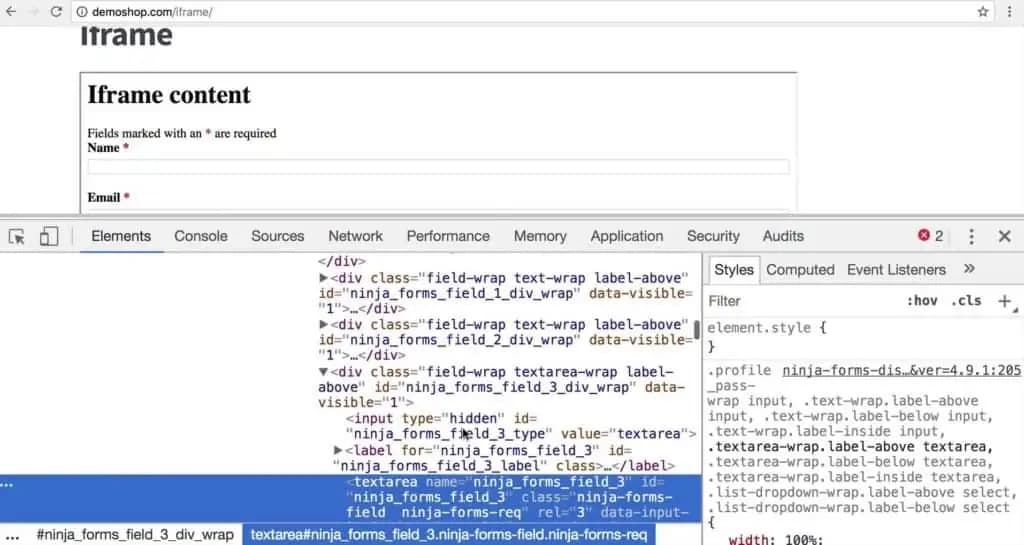Collapse the ninja_forms_field_3_div_wrap div node
The image size is (1024, 545).
click(x=323, y=371)
